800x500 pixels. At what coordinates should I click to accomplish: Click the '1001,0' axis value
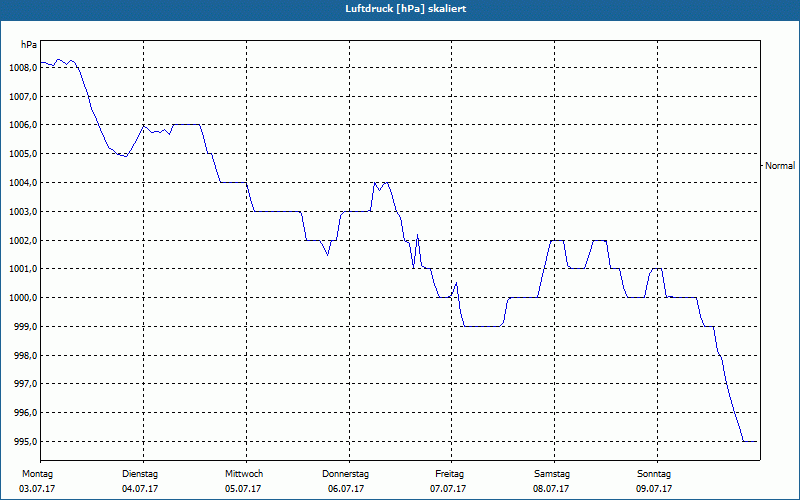point(23,269)
